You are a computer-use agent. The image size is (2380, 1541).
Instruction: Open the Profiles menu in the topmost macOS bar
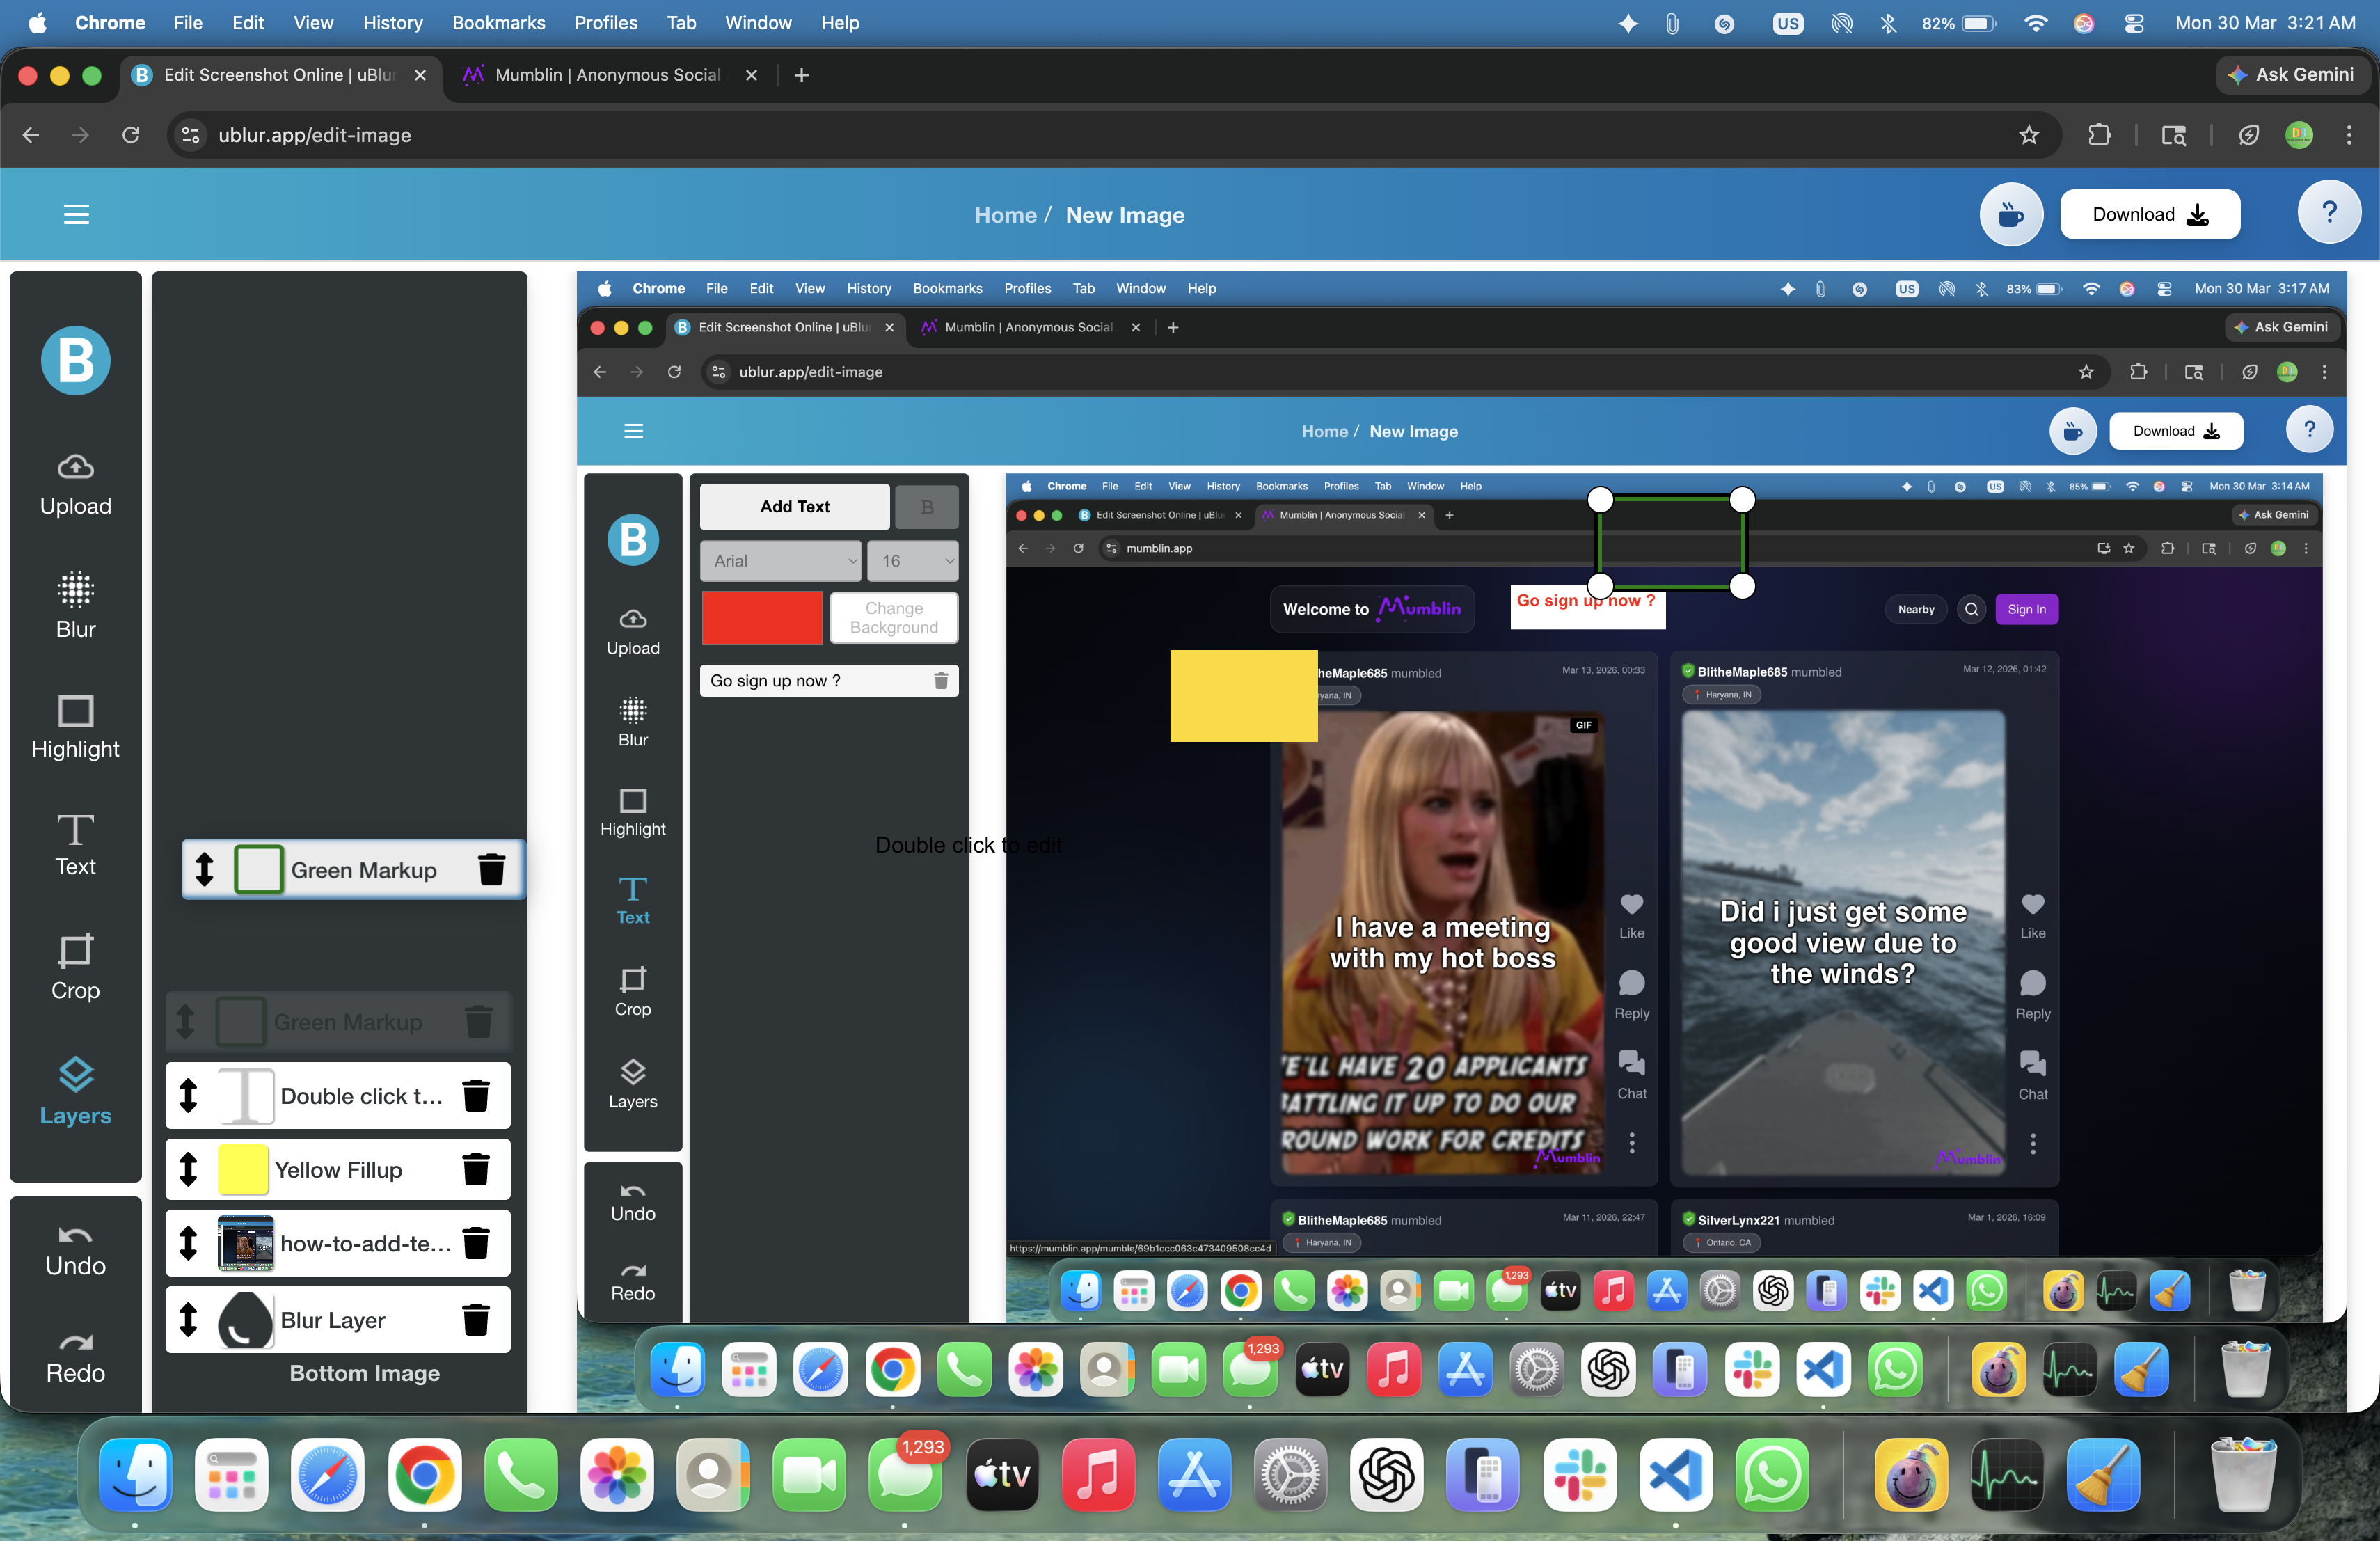click(x=605, y=22)
